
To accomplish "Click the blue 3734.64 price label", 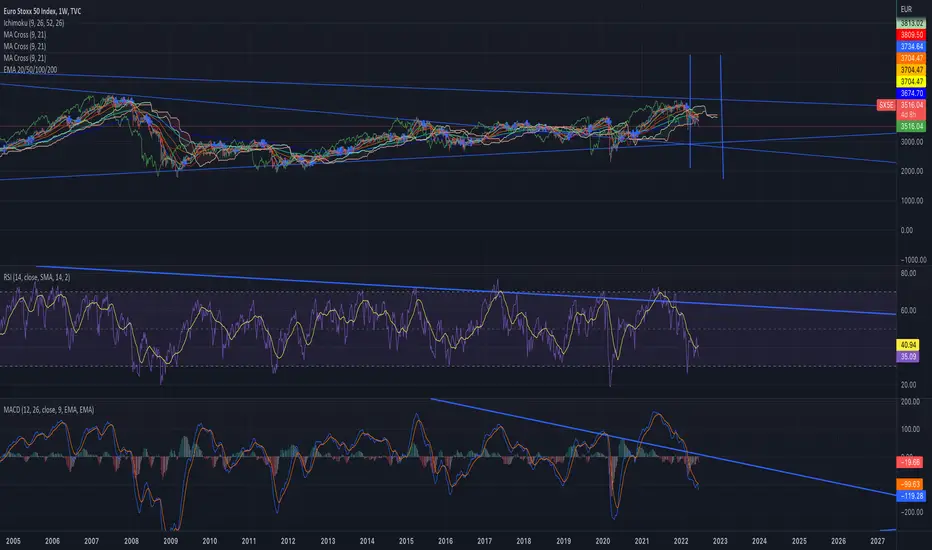I will point(911,46).
